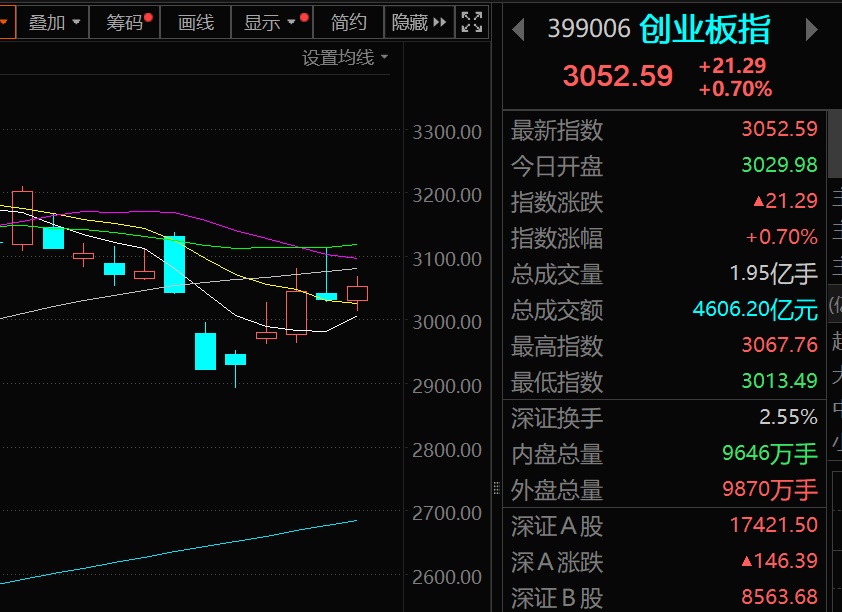
Task: Expand the 设置均线 moving average settings
Action: point(345,58)
